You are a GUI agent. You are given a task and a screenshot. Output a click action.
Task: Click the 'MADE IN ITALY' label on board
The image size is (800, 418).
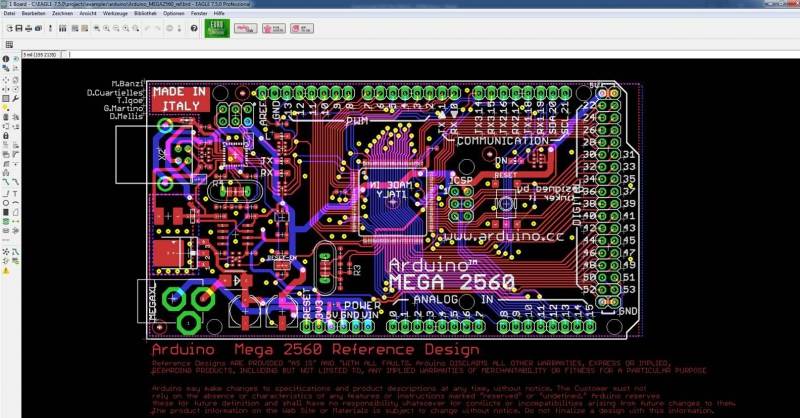[x=180, y=99]
